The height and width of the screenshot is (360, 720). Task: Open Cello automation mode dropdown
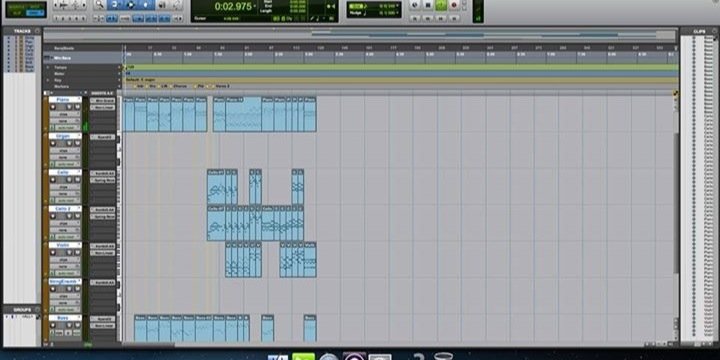[67, 200]
